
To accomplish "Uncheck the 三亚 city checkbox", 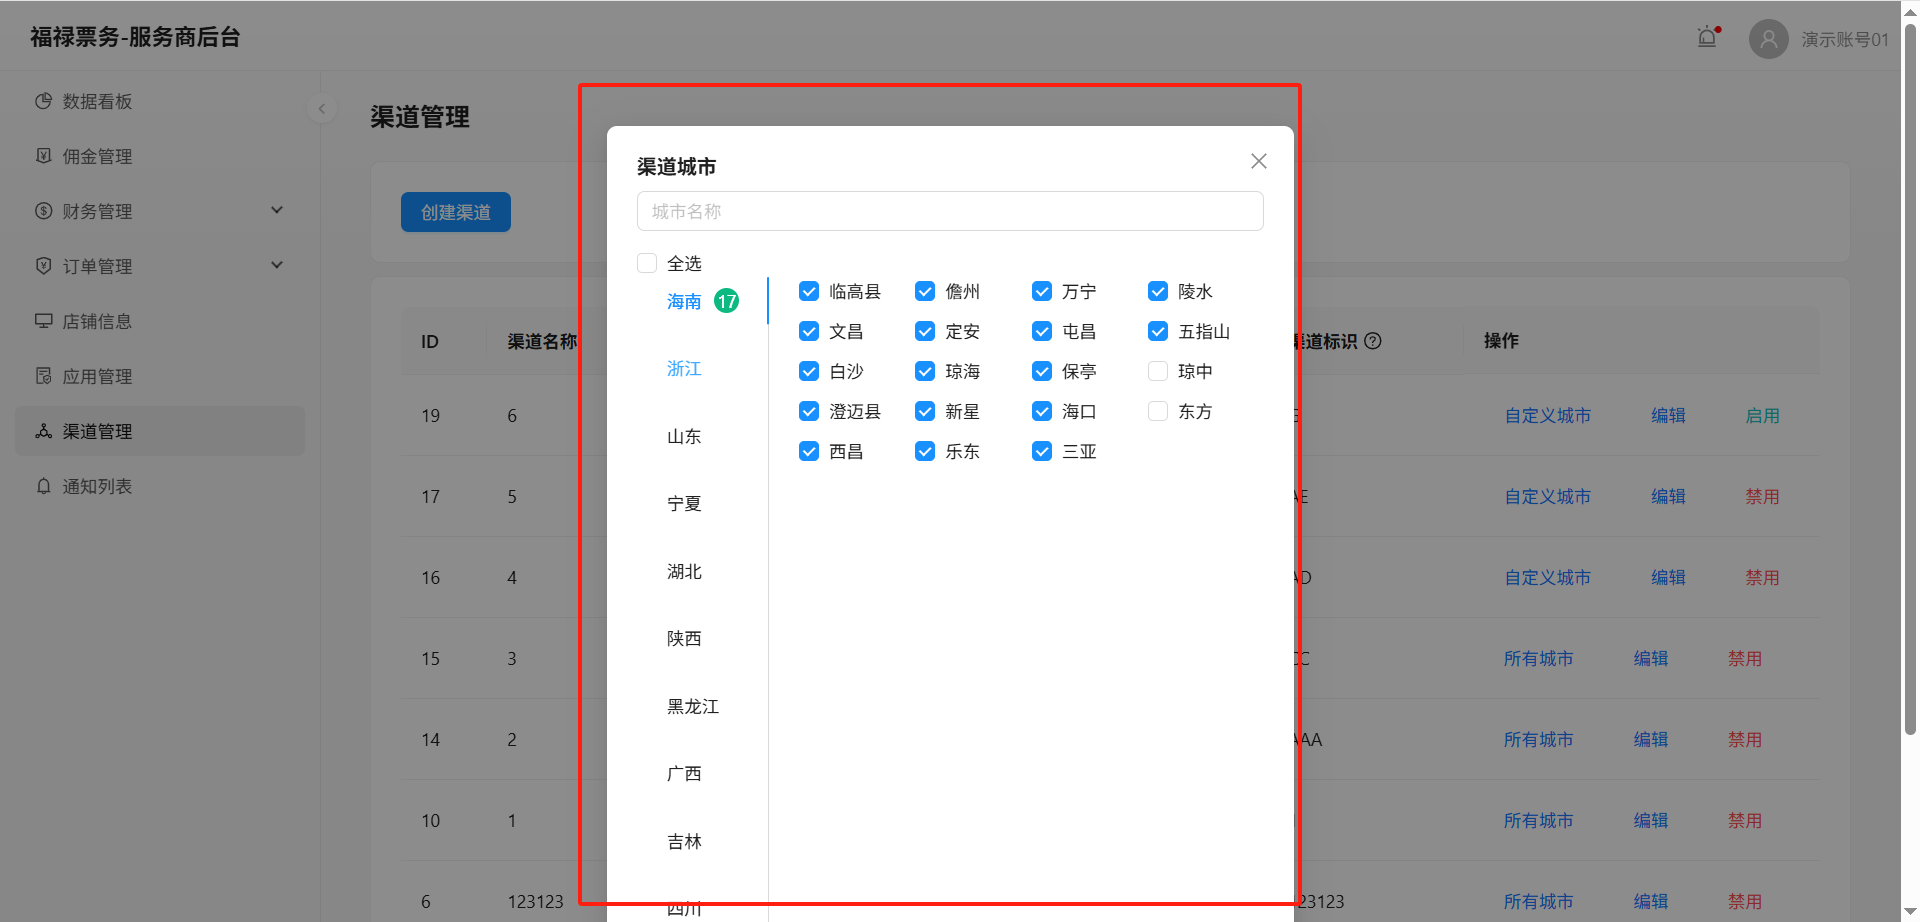I will click(x=1041, y=451).
